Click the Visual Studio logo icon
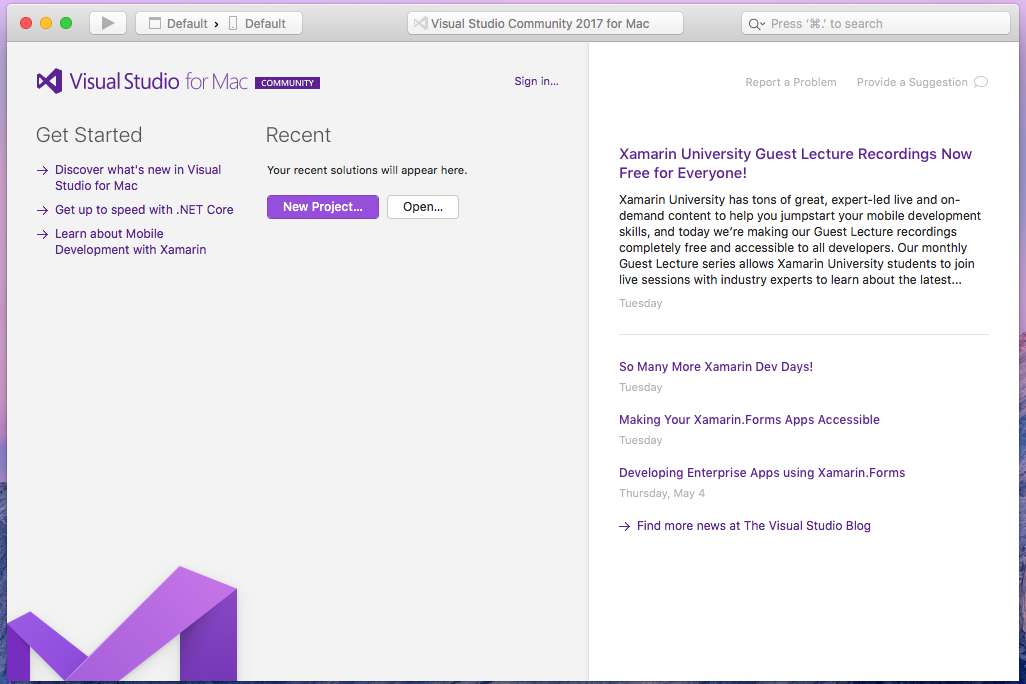The image size is (1026, 684). pyautogui.click(x=49, y=82)
